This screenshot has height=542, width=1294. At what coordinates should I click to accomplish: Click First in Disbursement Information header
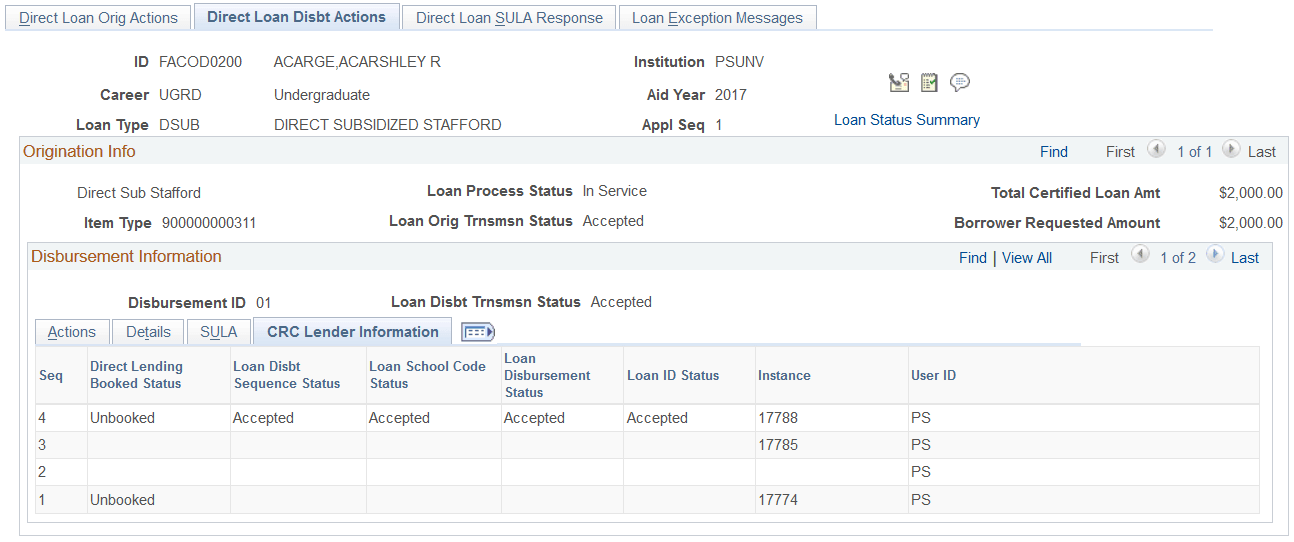click(1104, 258)
